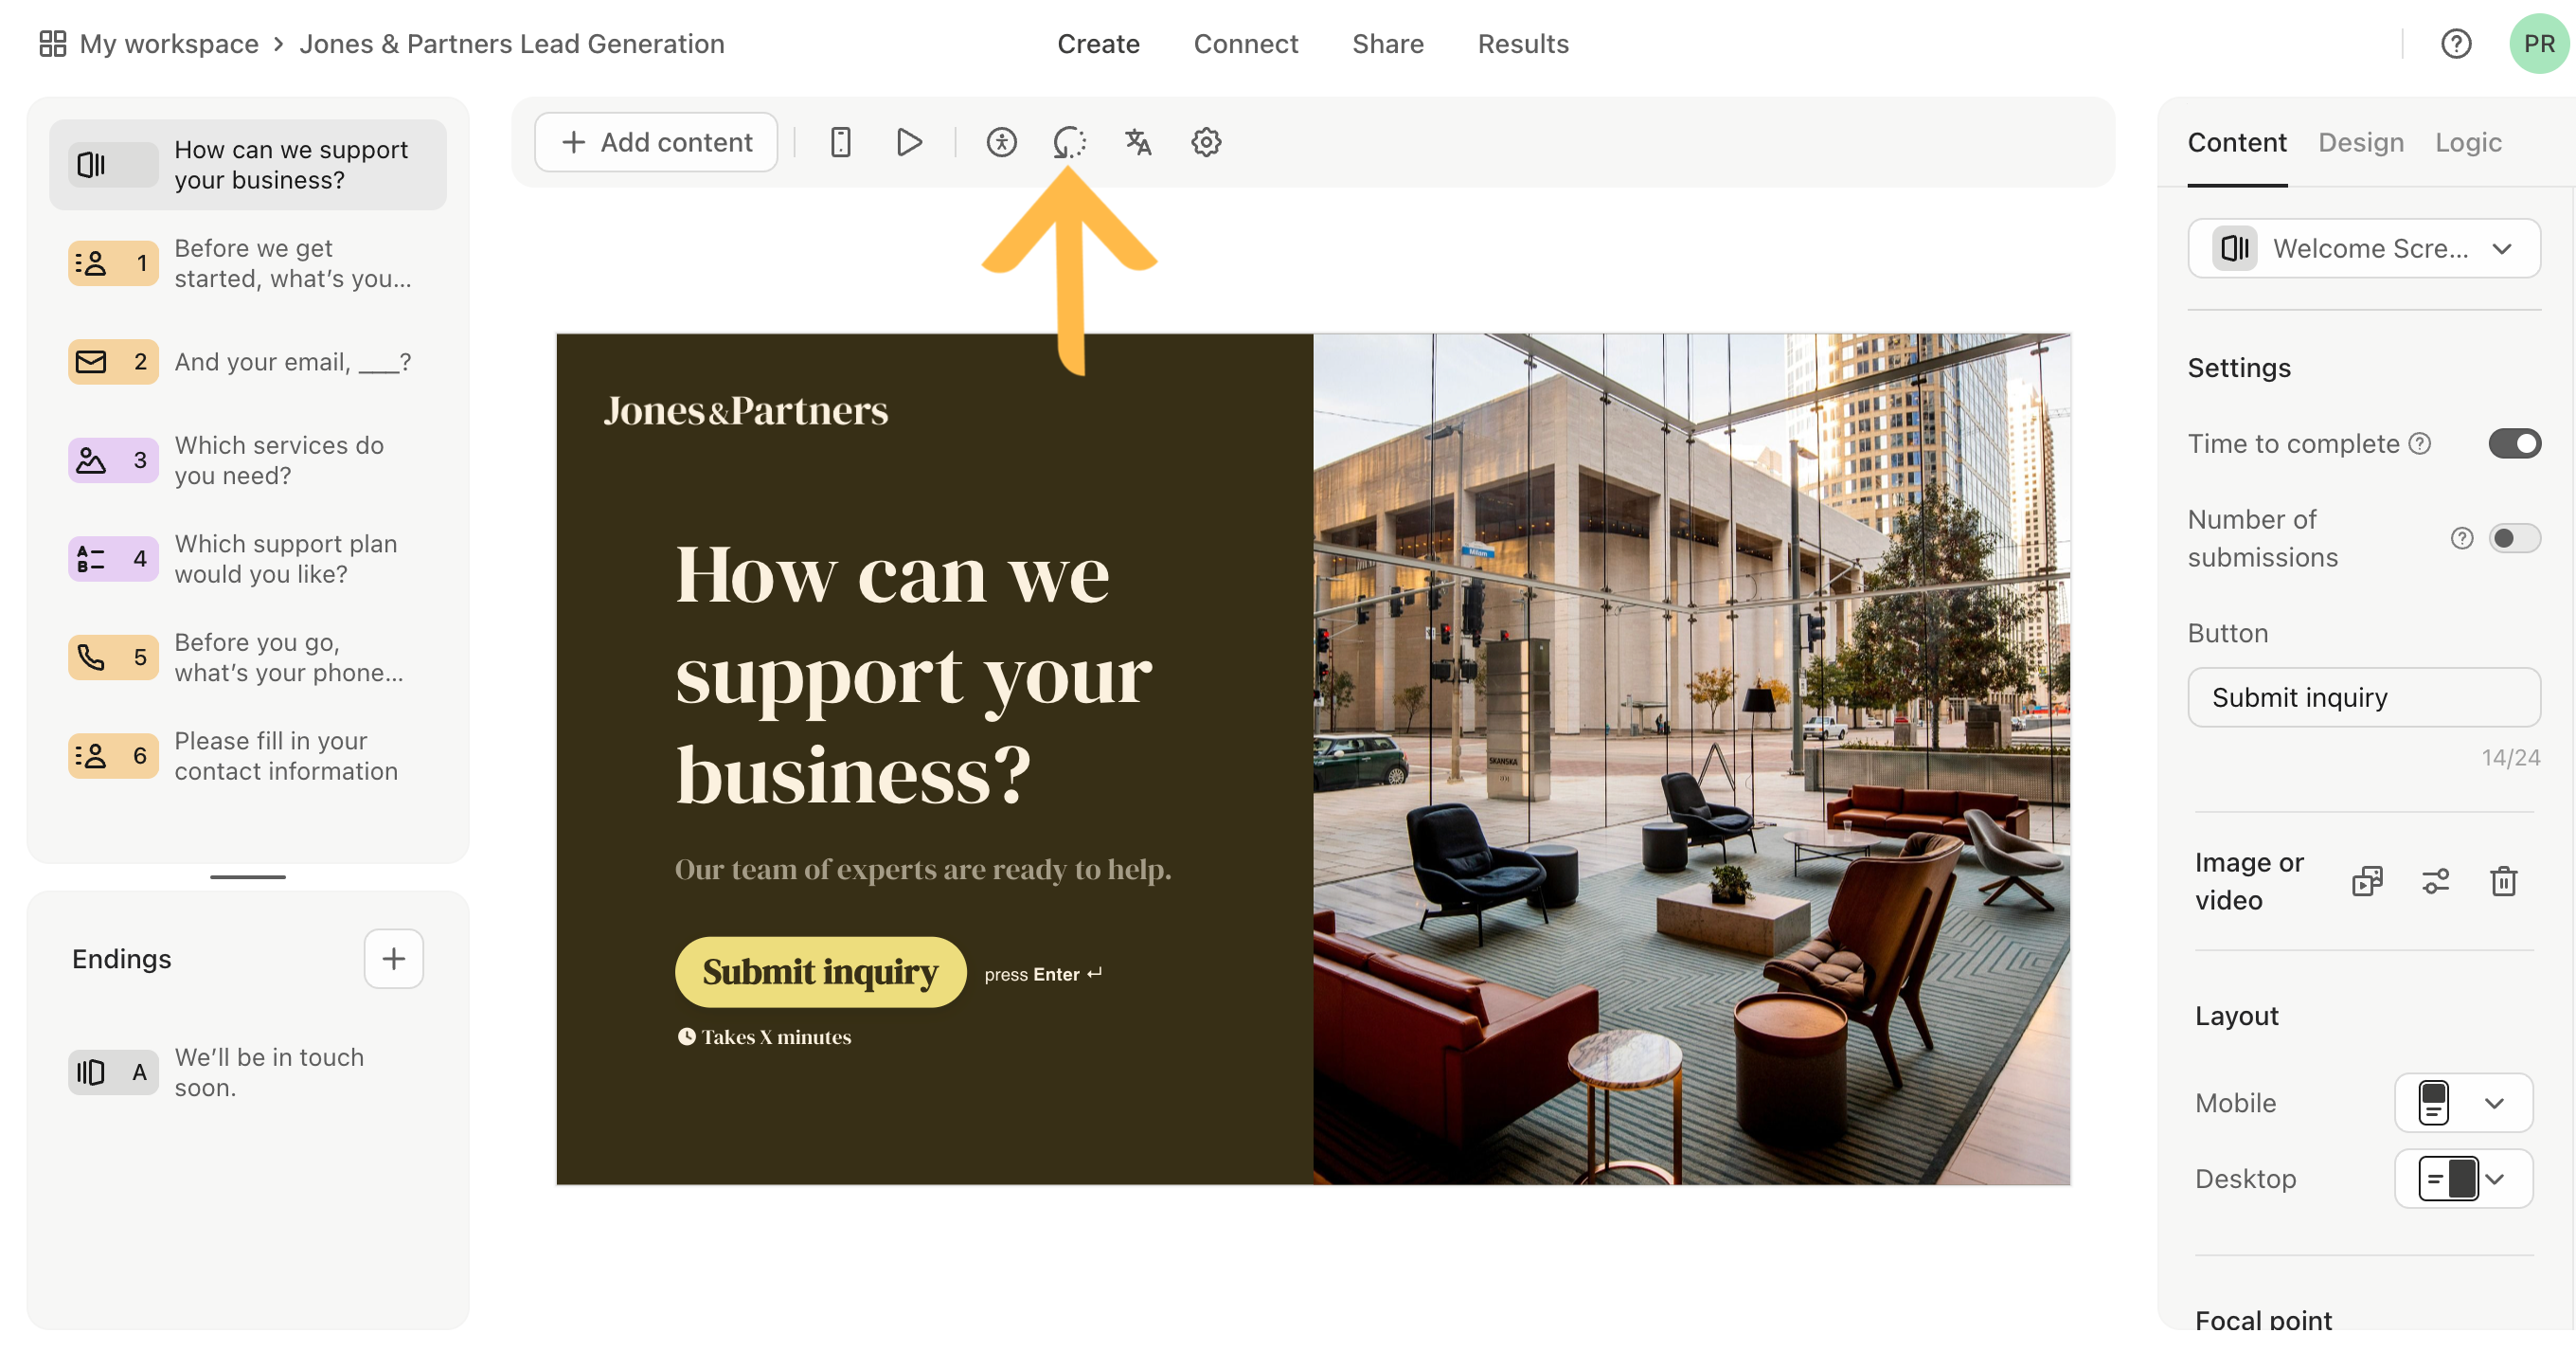Image resolution: width=2576 pixels, height=1351 pixels.
Task: Expand the Welcome Screen type dropdown
Action: pyautogui.click(x=2363, y=248)
